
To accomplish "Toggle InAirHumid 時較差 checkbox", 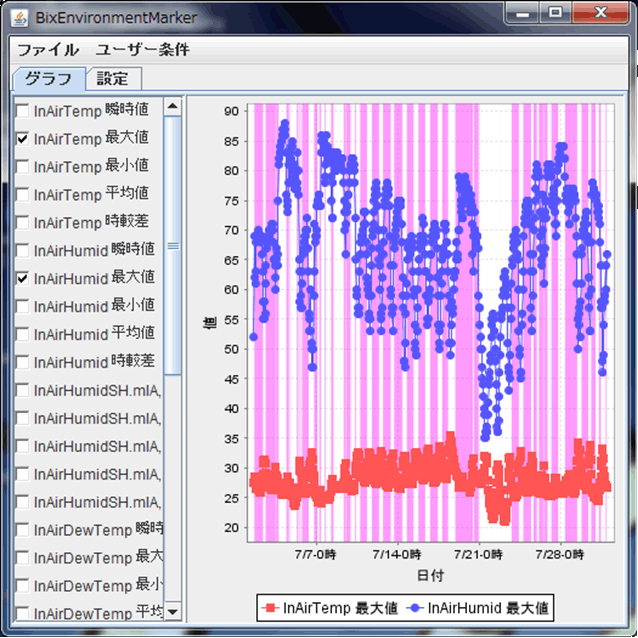I will 22,363.
